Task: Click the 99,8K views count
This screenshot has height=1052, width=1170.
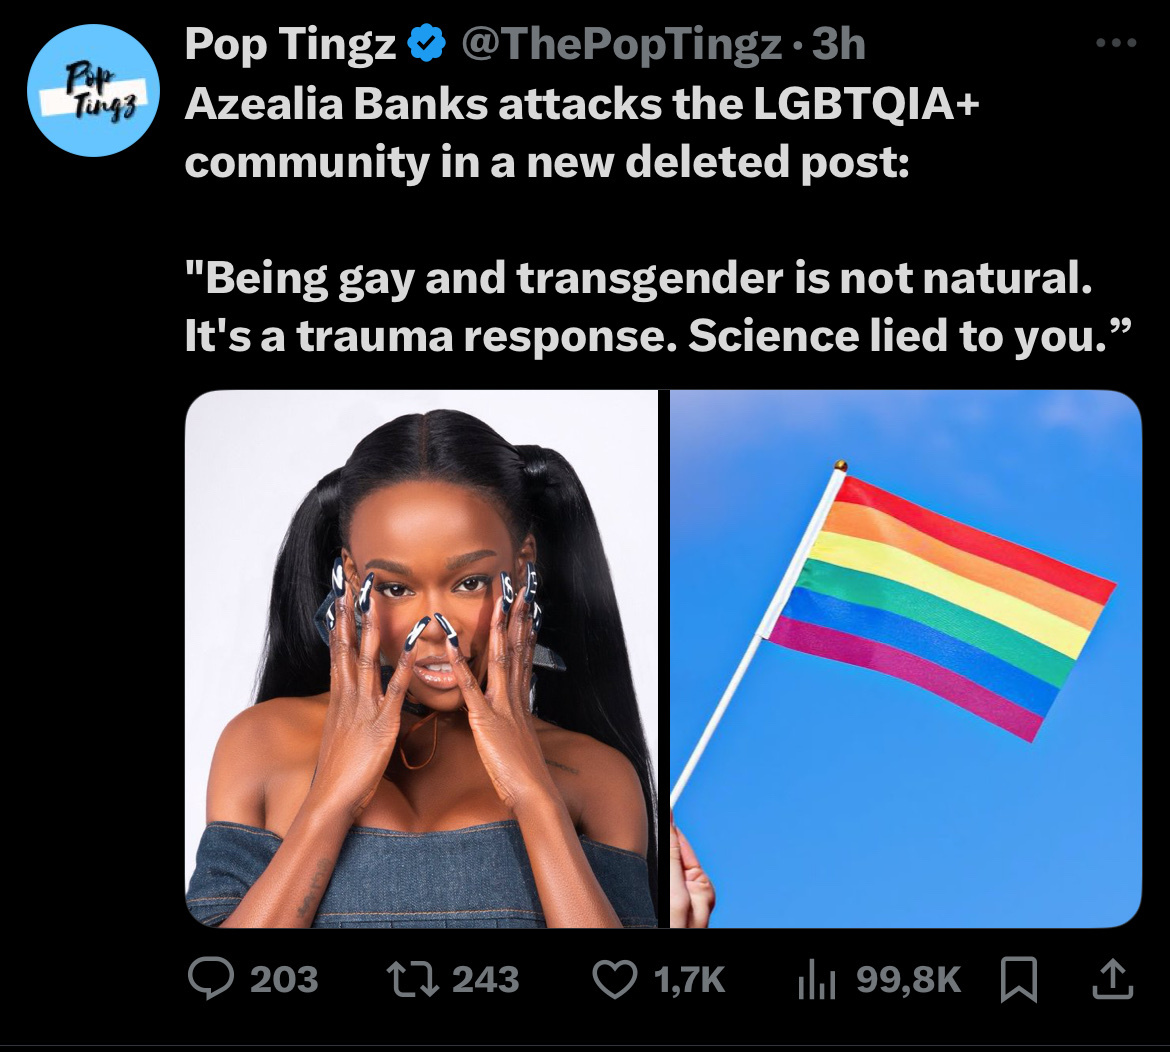Action: click(909, 979)
